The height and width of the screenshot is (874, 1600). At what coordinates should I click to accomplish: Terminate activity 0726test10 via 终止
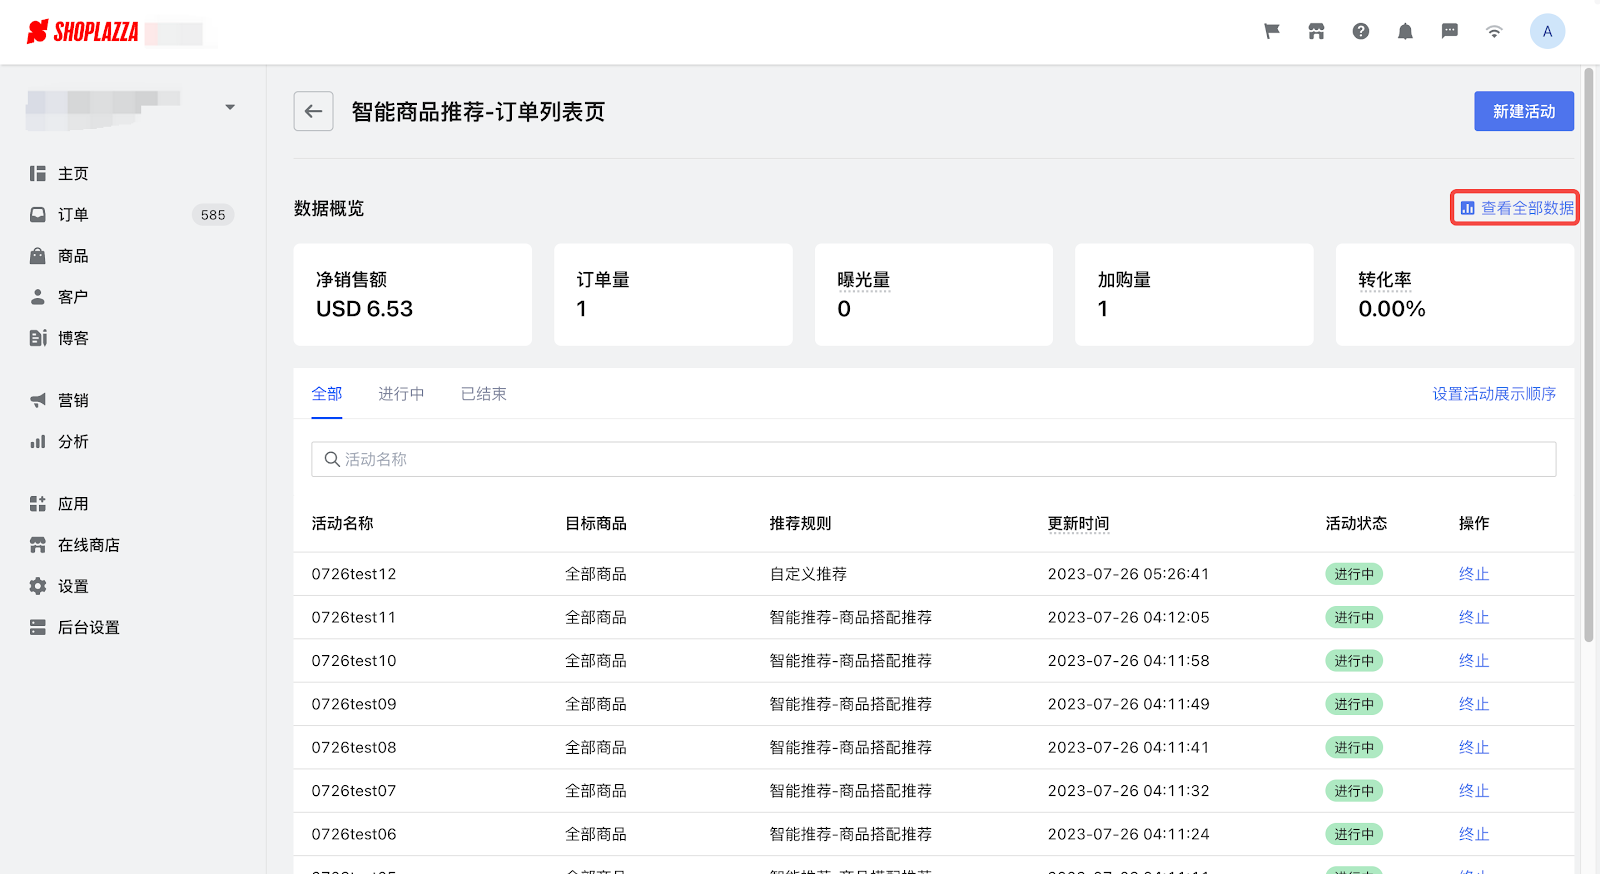click(1474, 661)
